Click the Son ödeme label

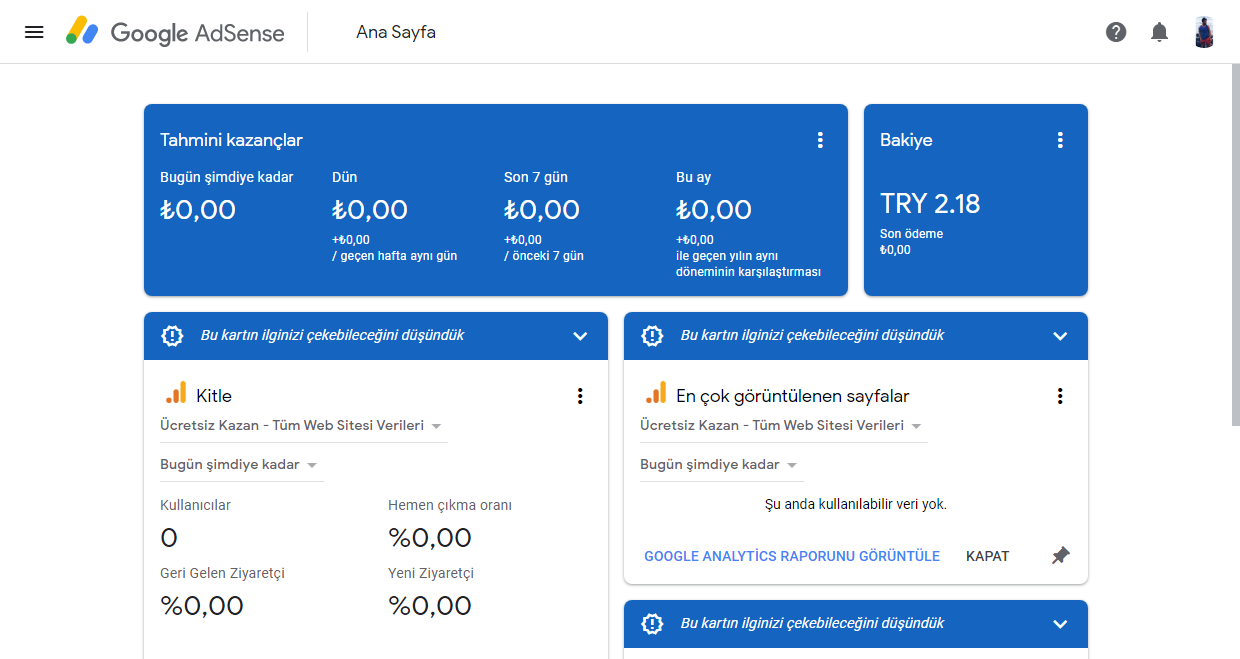911,234
